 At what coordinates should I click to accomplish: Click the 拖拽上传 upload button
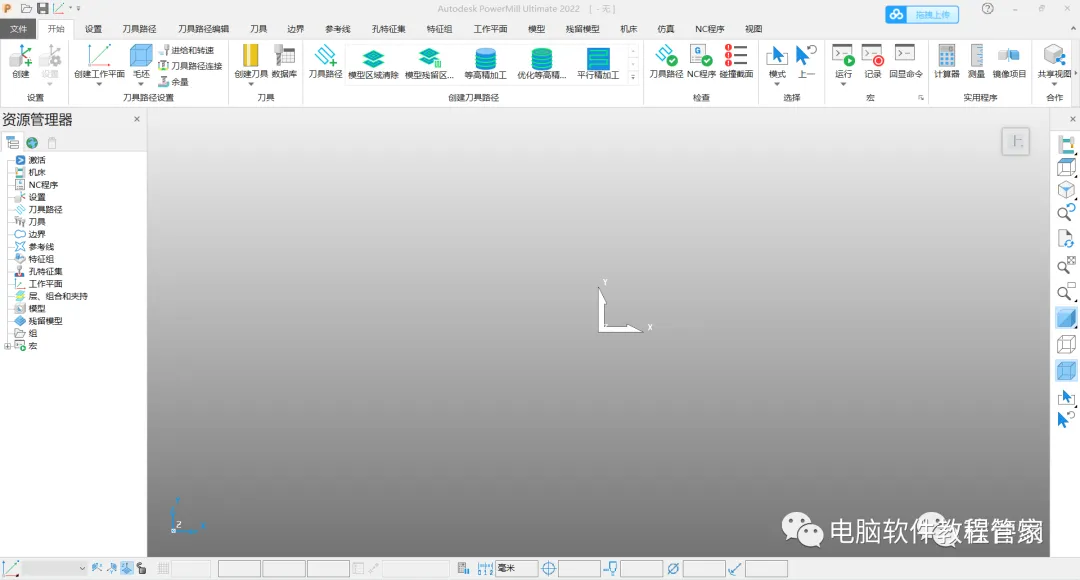click(922, 14)
